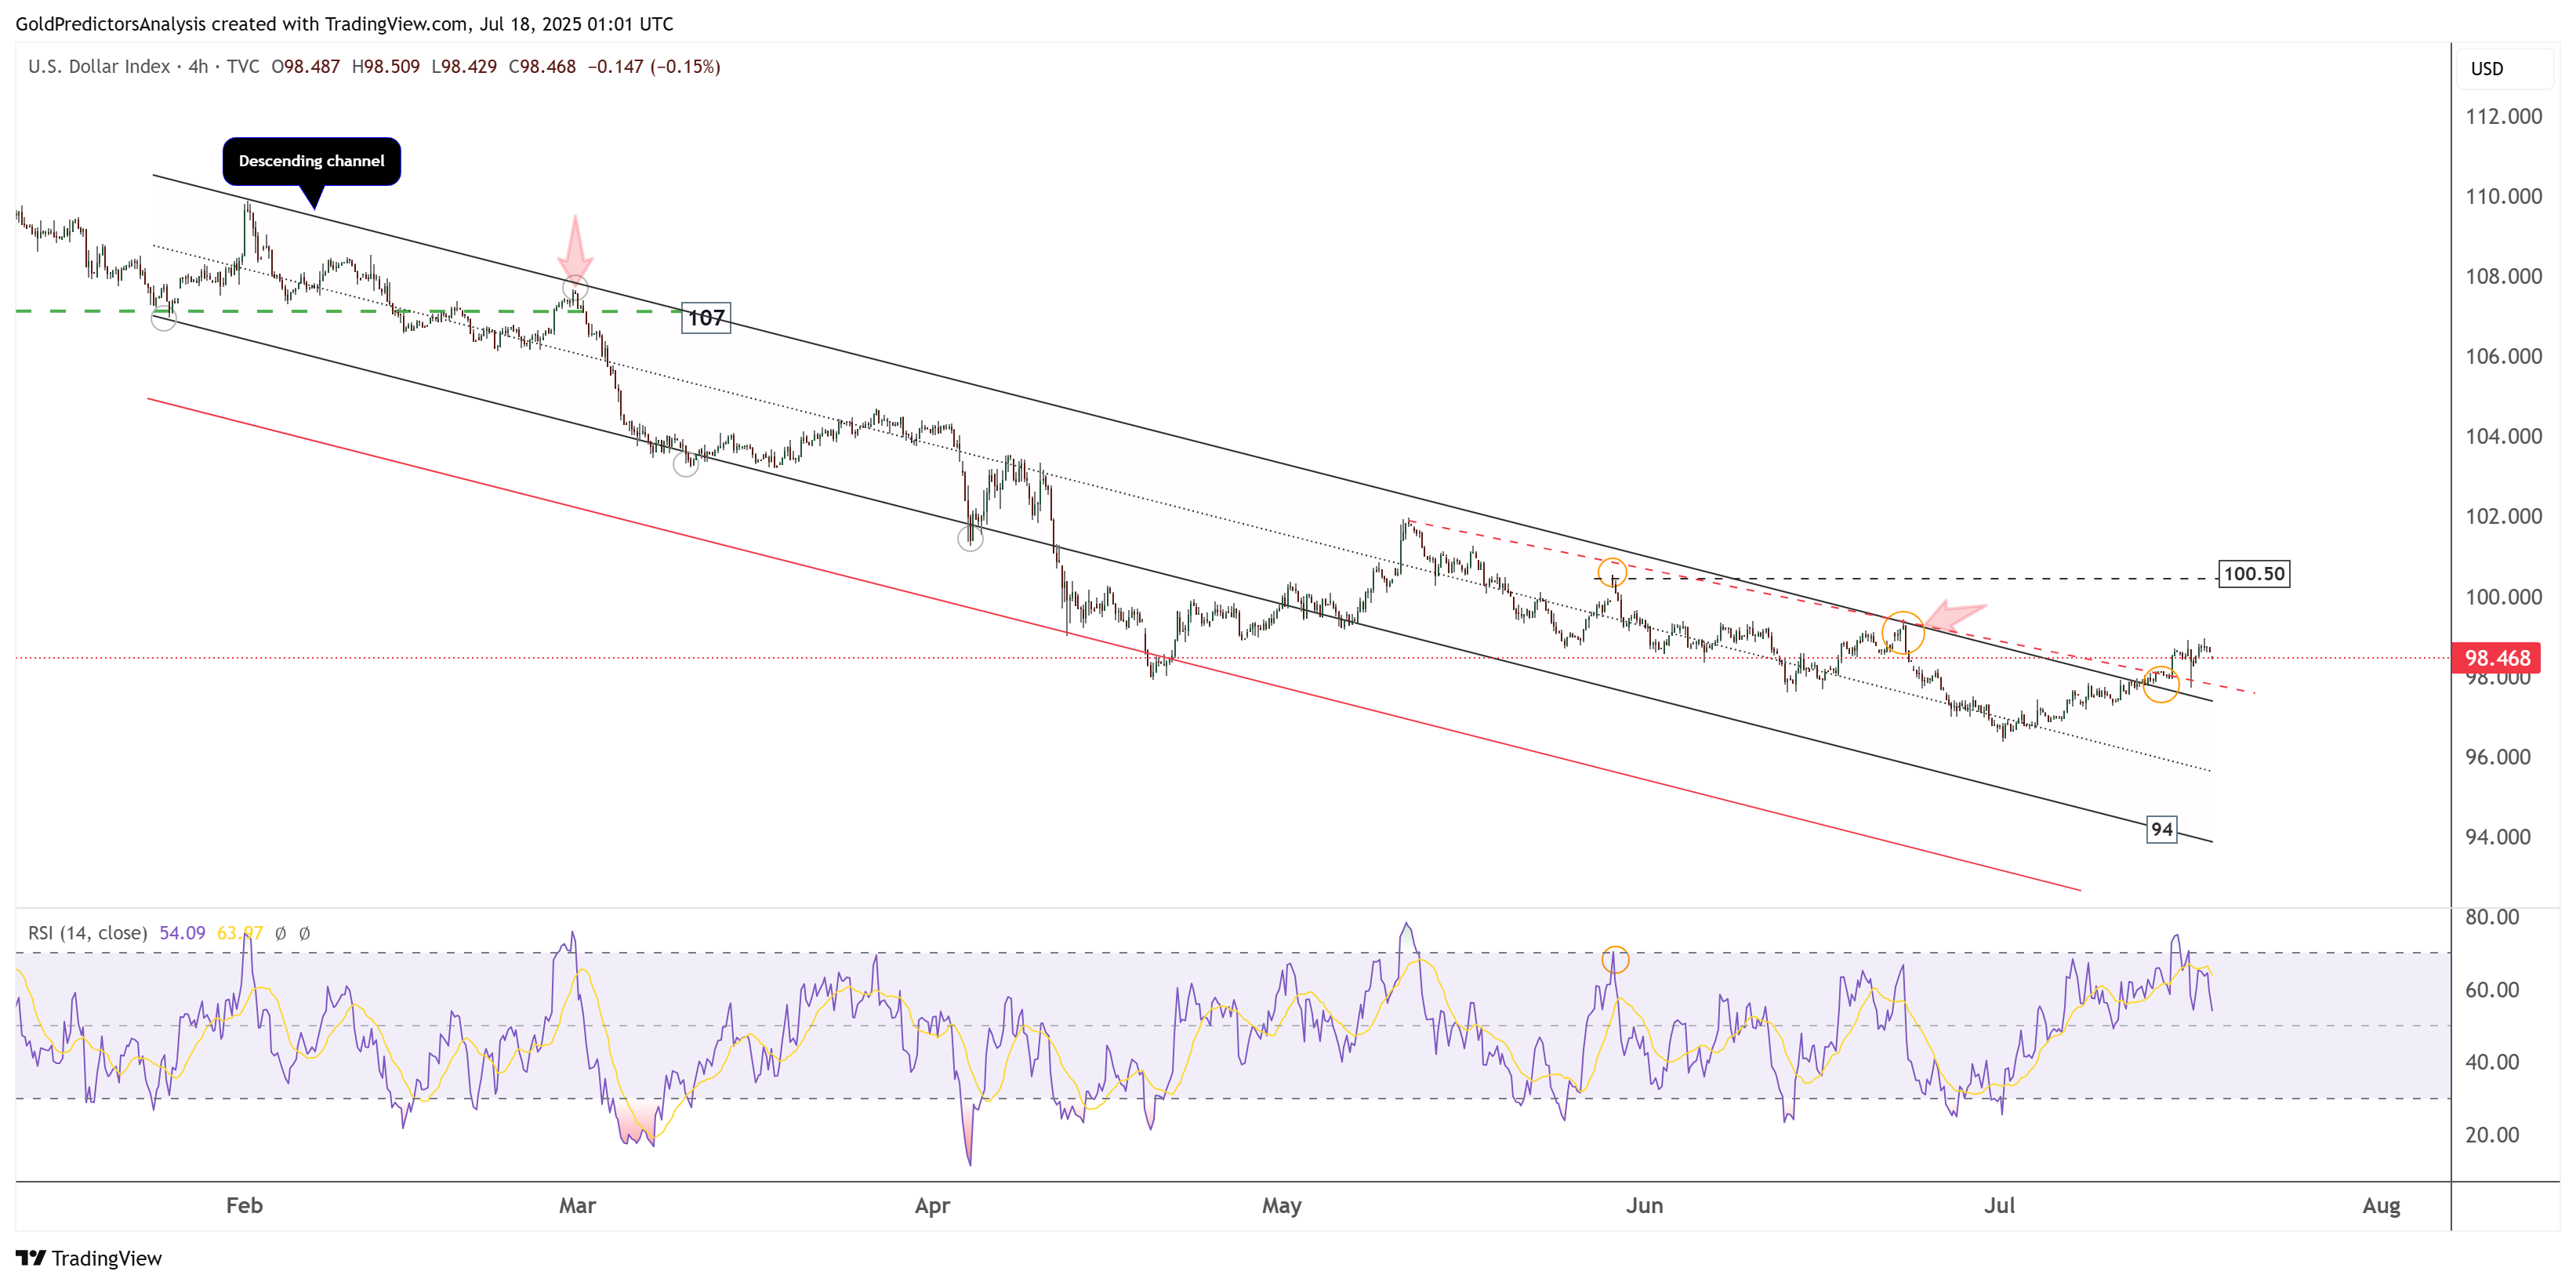Click the GoldPredictorsAnalysis attribution header text
The width and height of the screenshot is (2576, 1286).
click(x=344, y=24)
